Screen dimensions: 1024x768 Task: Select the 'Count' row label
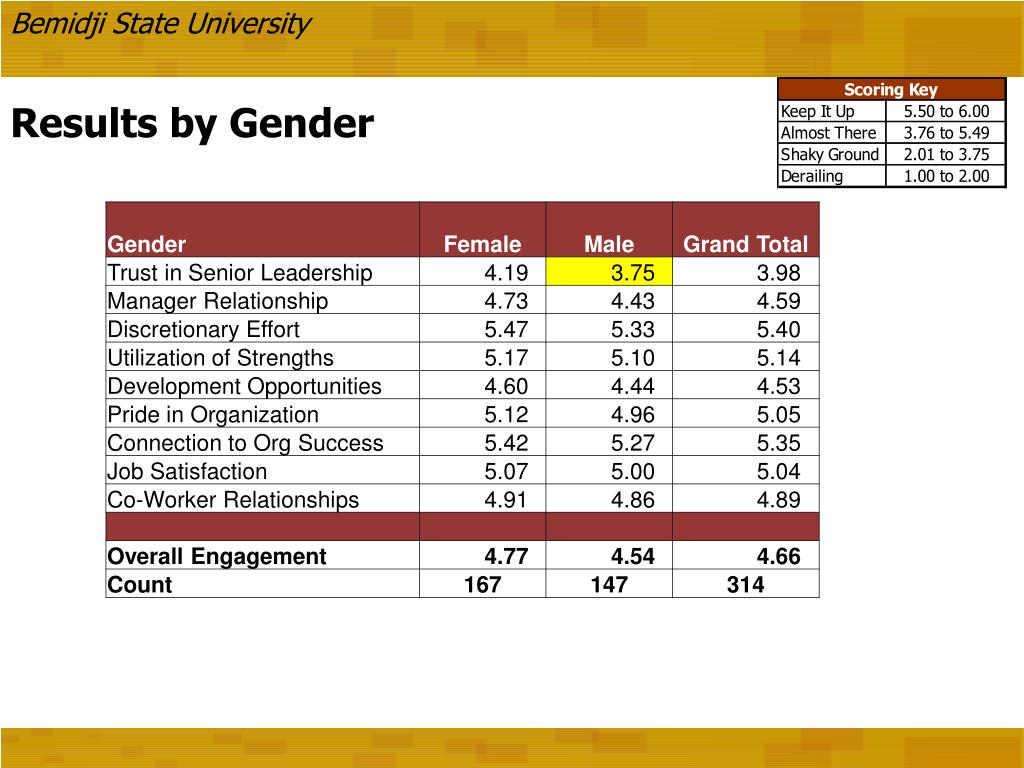tap(140, 584)
